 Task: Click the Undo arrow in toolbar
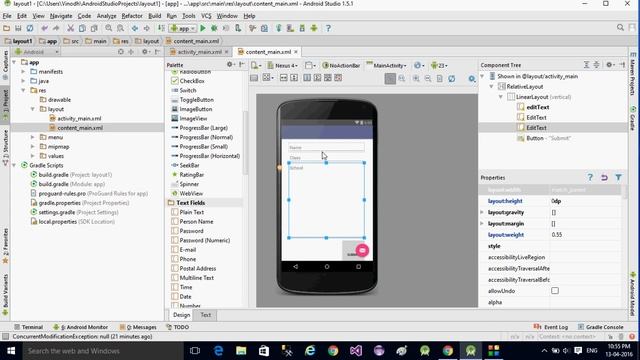click(x=44, y=28)
